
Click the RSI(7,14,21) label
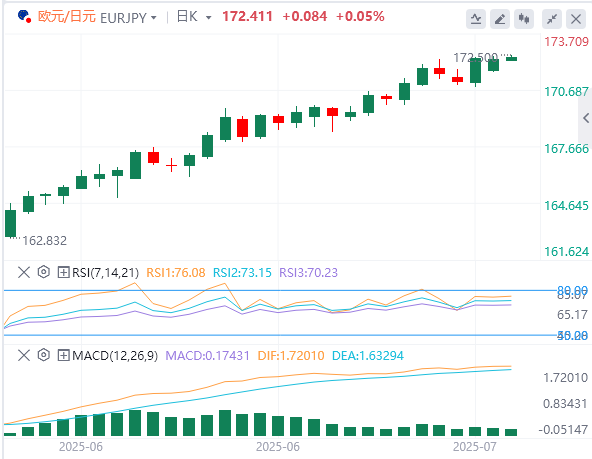point(105,273)
